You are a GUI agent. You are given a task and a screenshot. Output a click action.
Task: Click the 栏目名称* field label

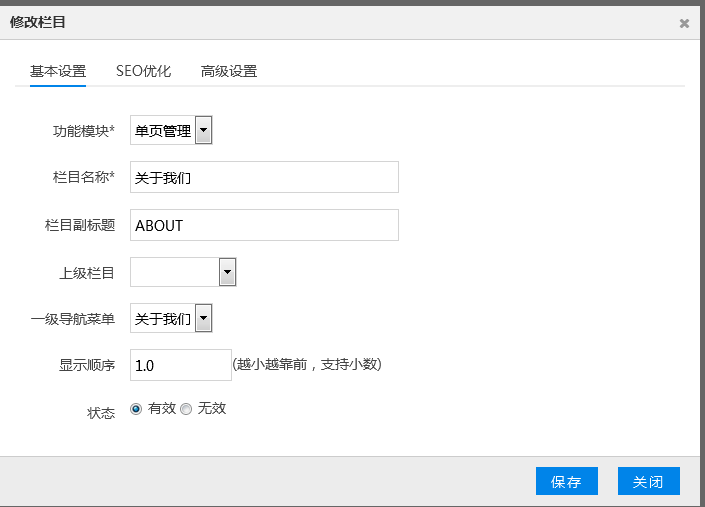84,178
